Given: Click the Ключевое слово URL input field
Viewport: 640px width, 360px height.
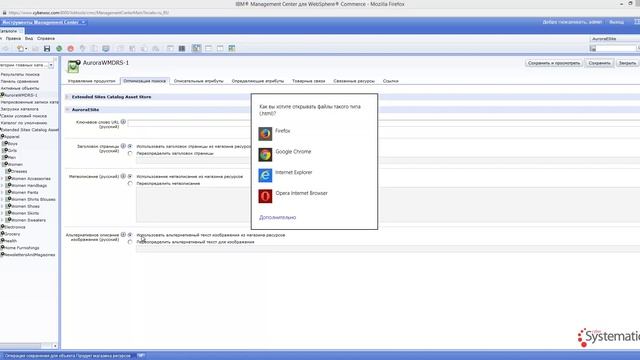Looking at the screenshot, I should (x=189, y=123).
